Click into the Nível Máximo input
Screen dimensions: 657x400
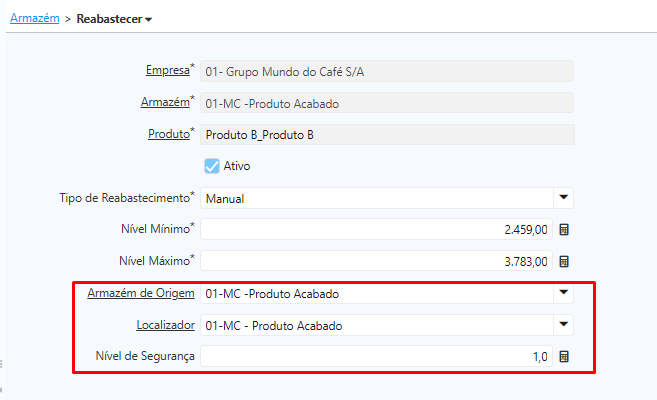click(x=376, y=262)
